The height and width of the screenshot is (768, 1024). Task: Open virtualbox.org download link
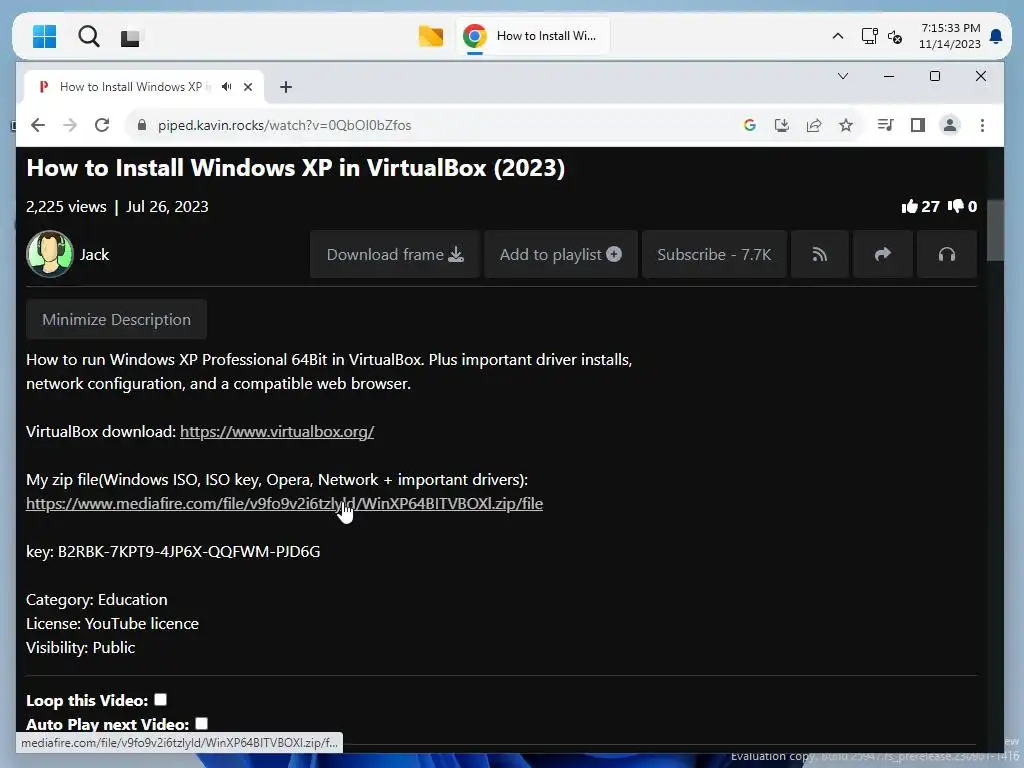(x=277, y=432)
